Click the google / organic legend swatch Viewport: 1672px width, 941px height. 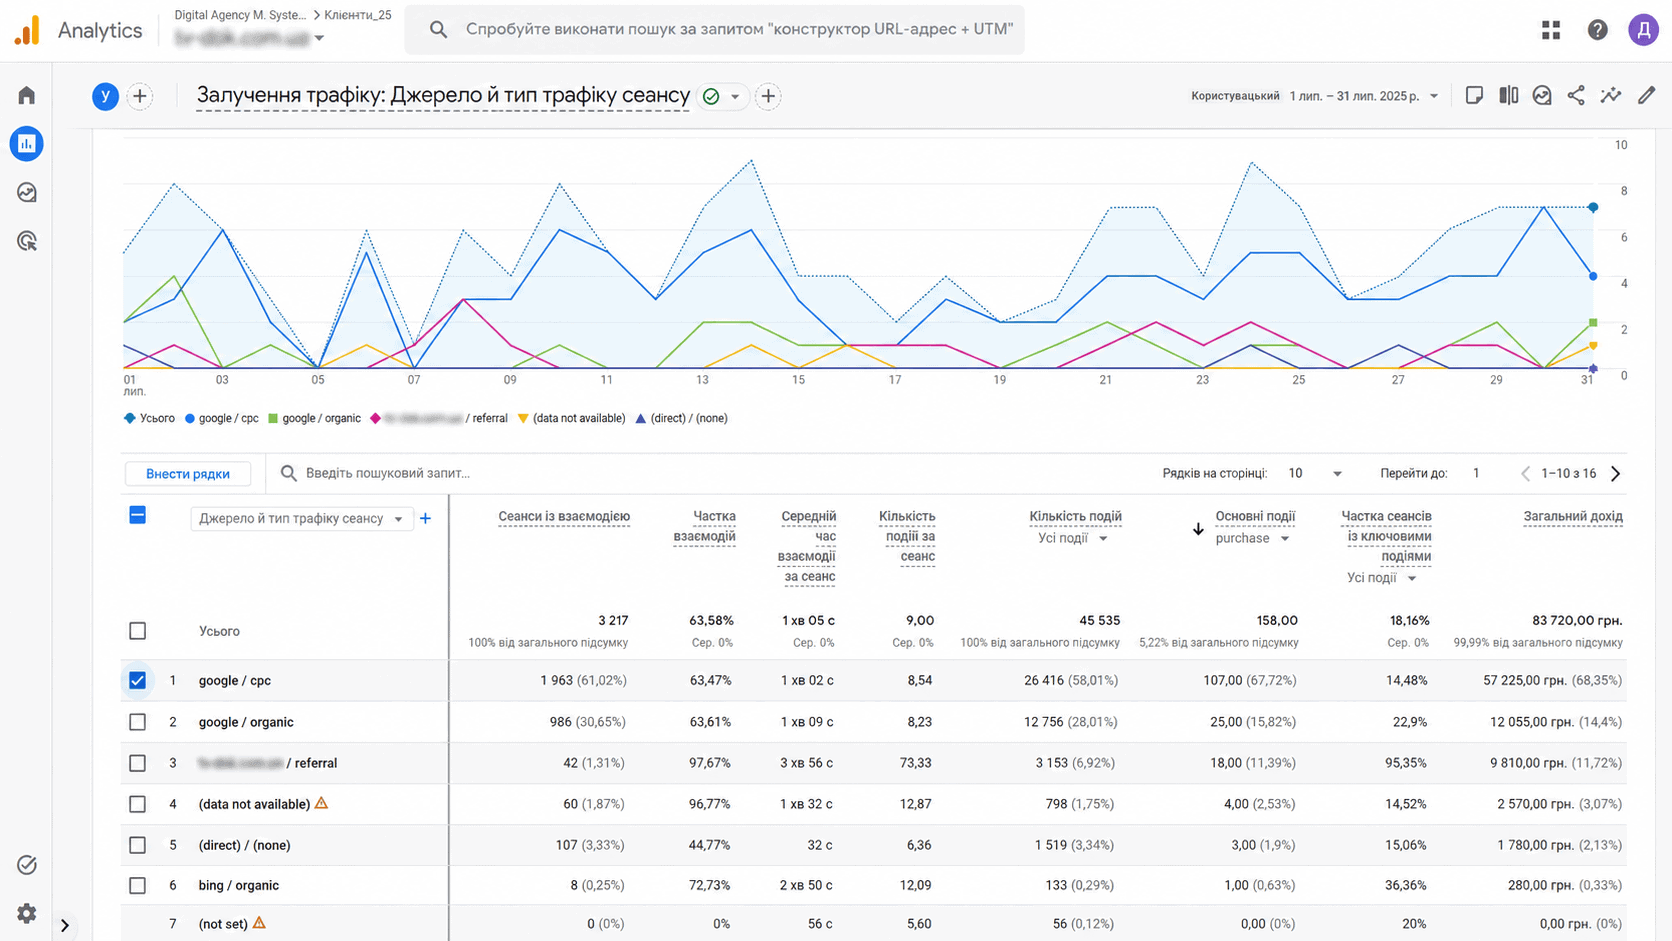[273, 418]
